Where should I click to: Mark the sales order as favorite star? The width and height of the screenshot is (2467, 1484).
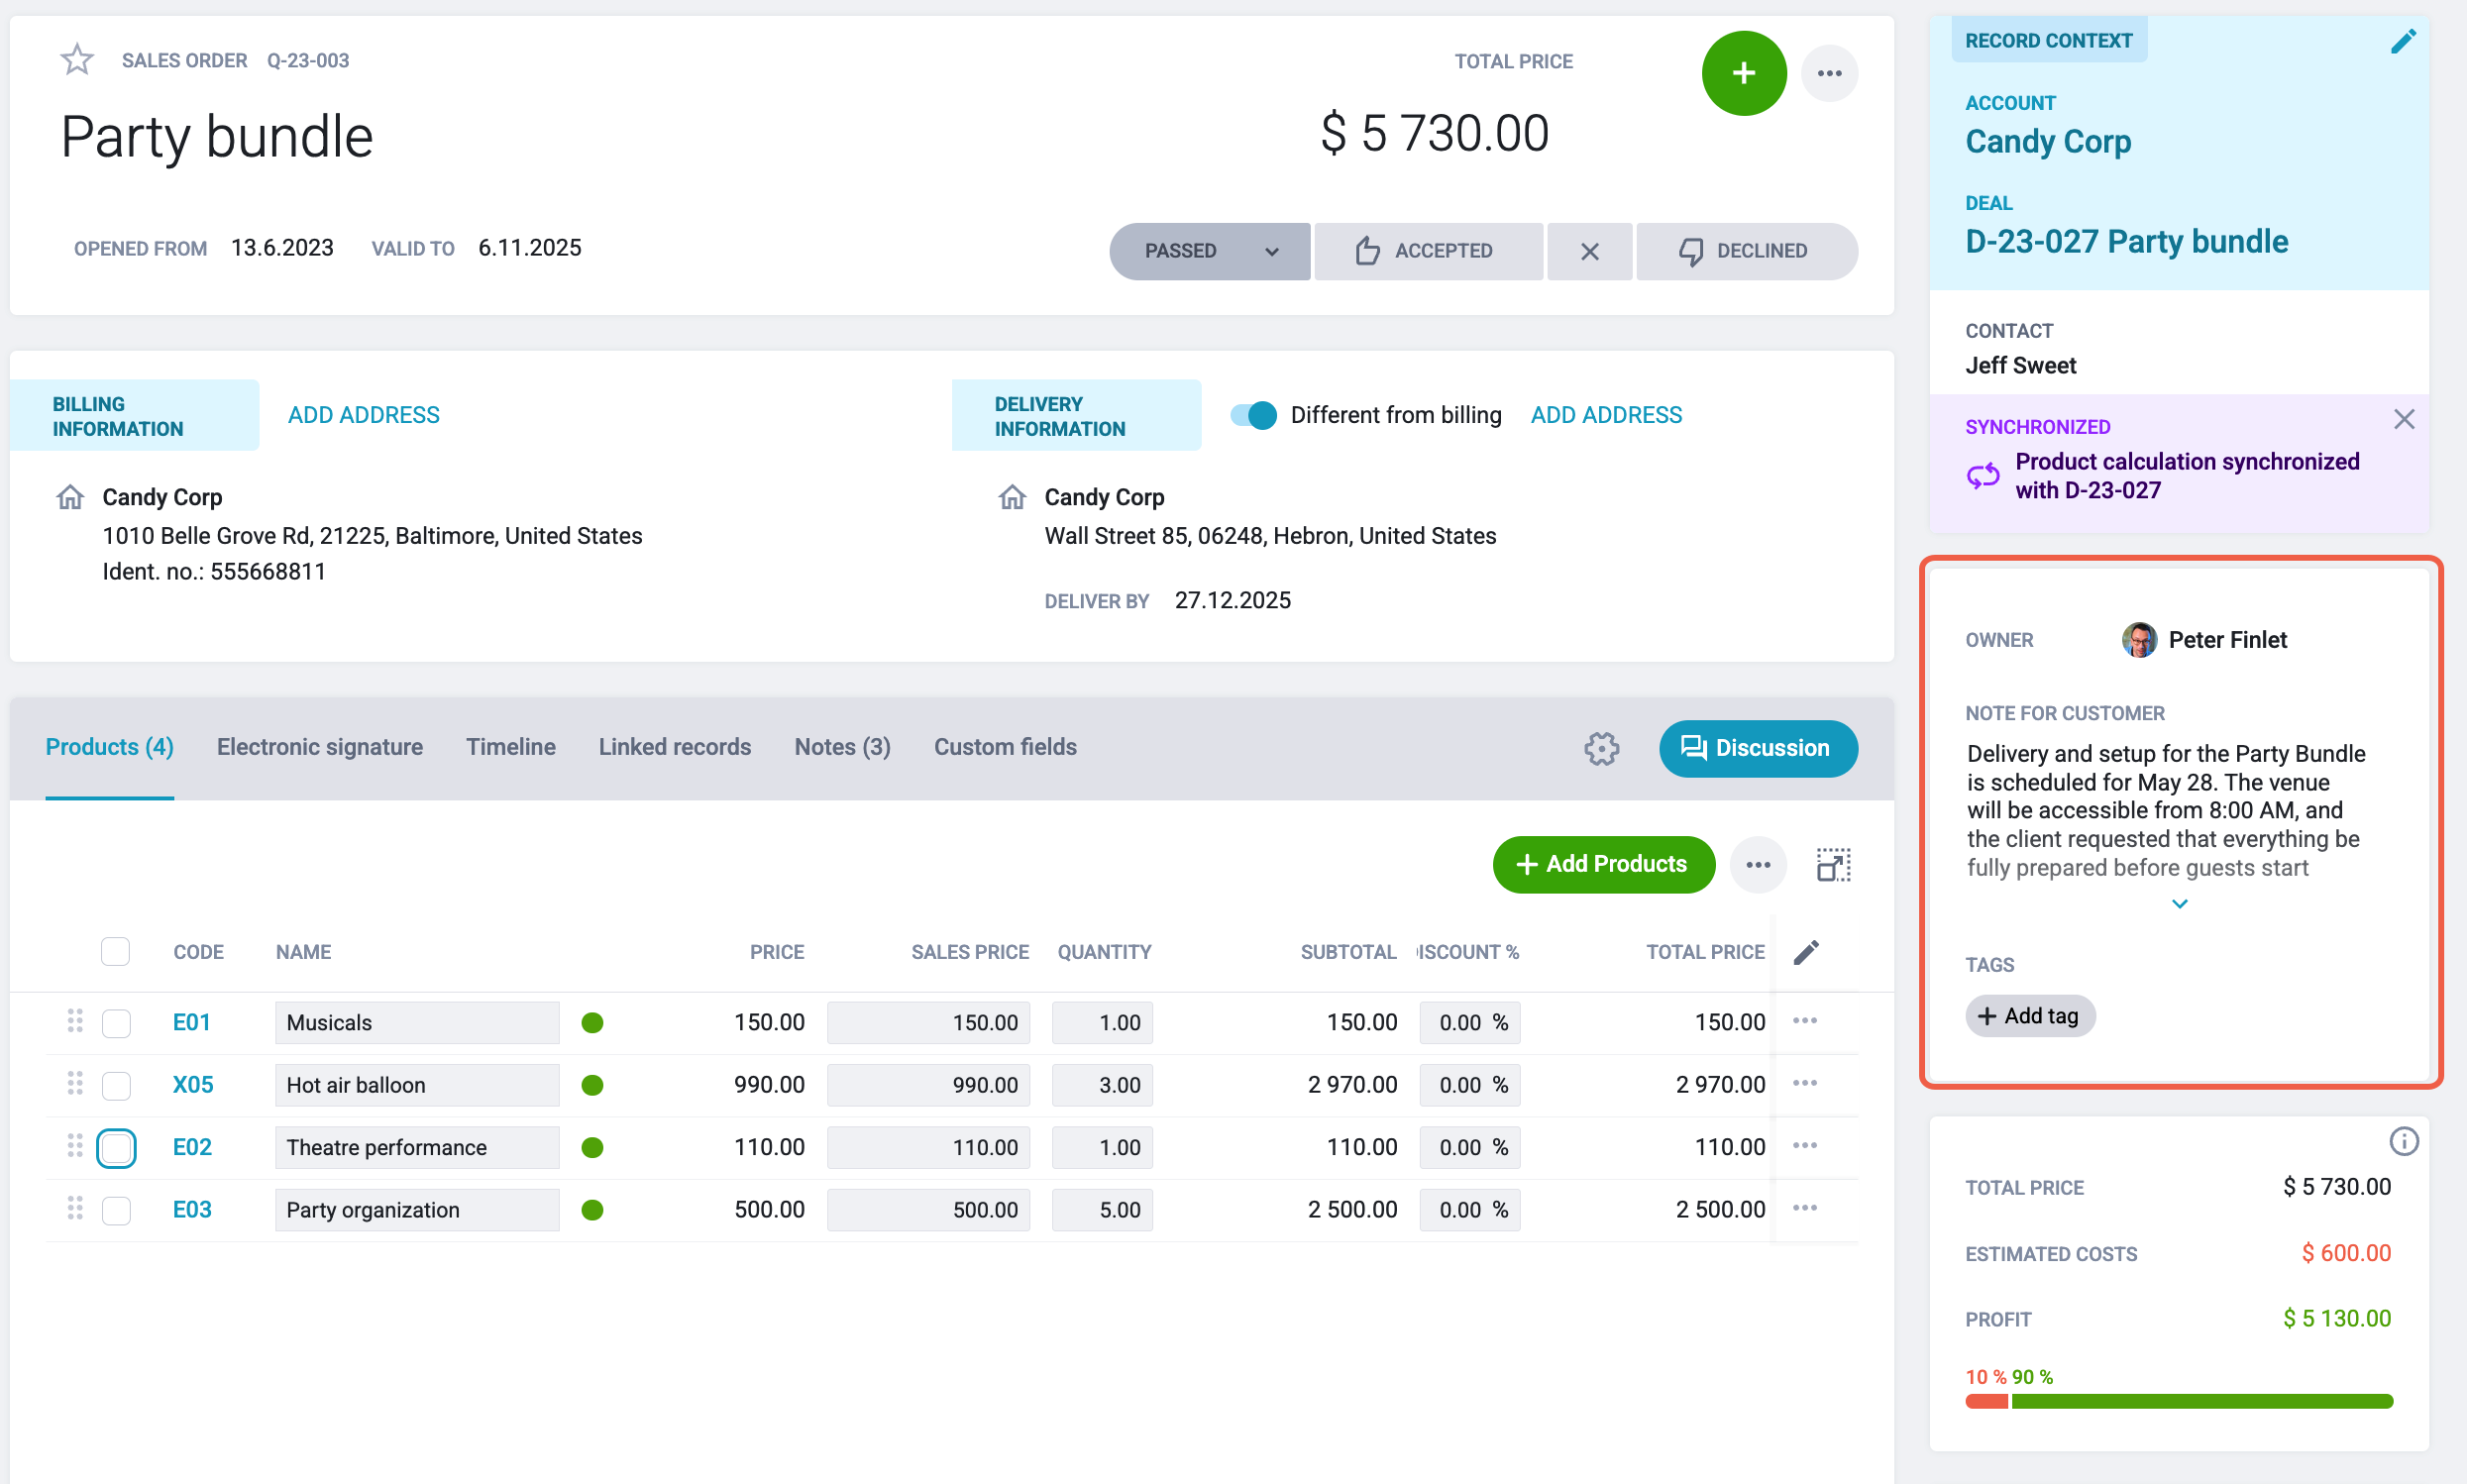(77, 60)
